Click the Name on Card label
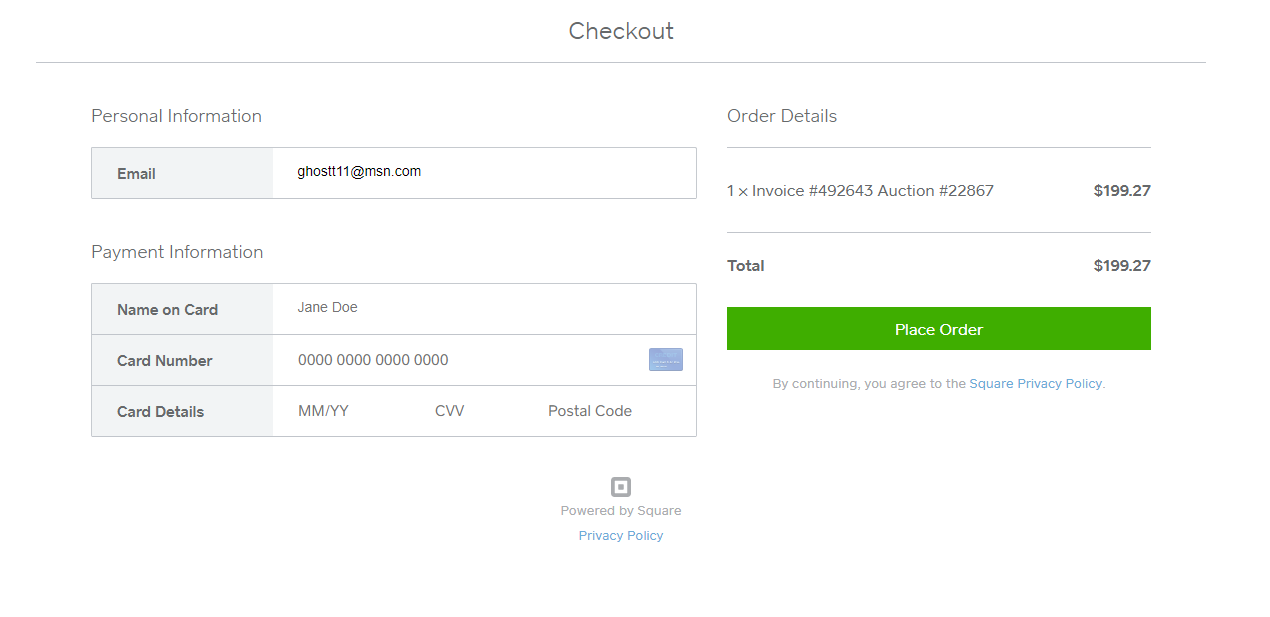The width and height of the screenshot is (1270, 617). [x=167, y=310]
